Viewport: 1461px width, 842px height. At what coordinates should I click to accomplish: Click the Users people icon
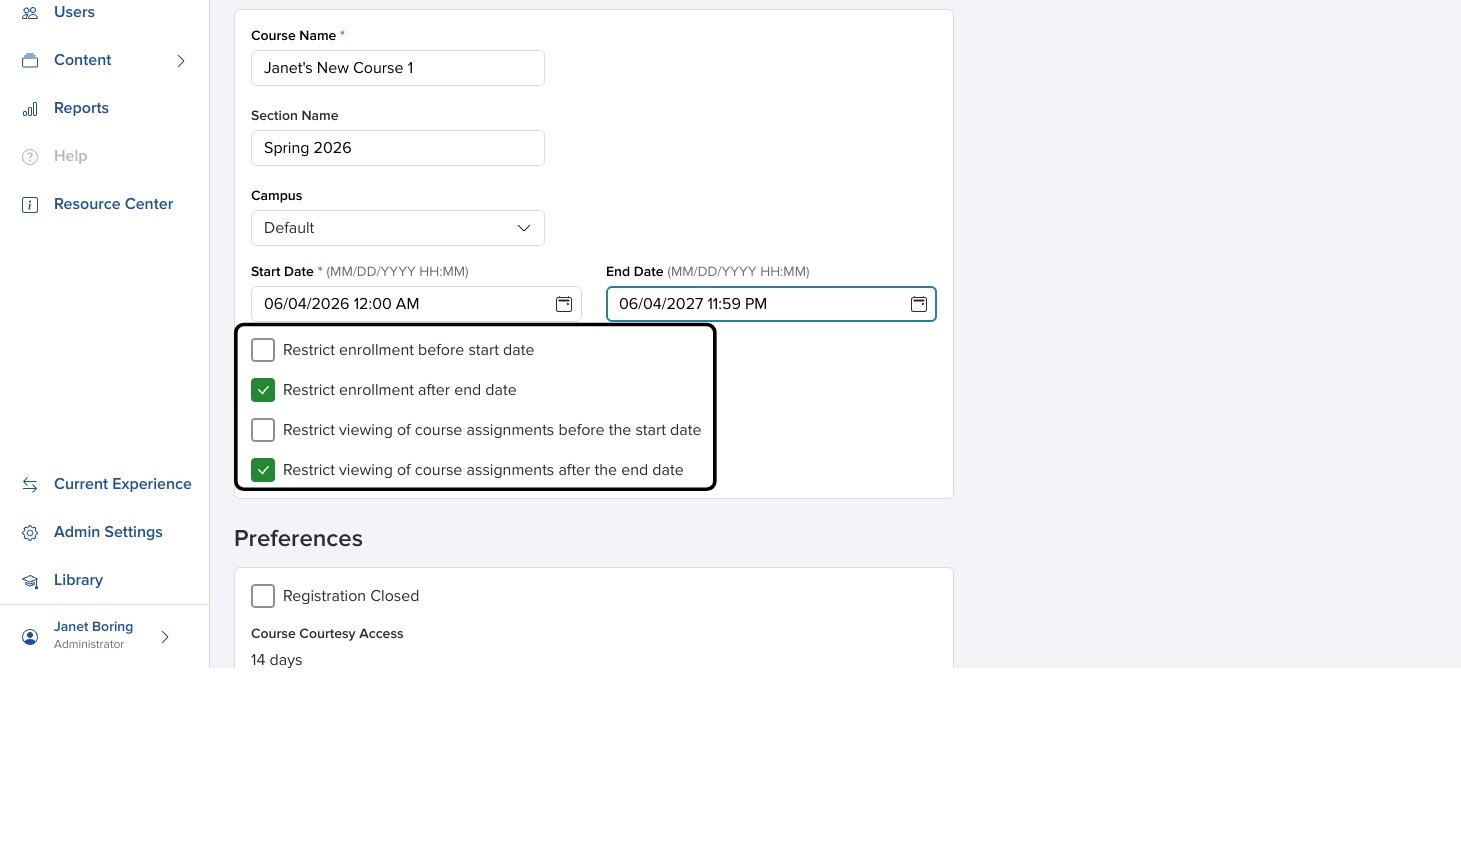point(30,13)
